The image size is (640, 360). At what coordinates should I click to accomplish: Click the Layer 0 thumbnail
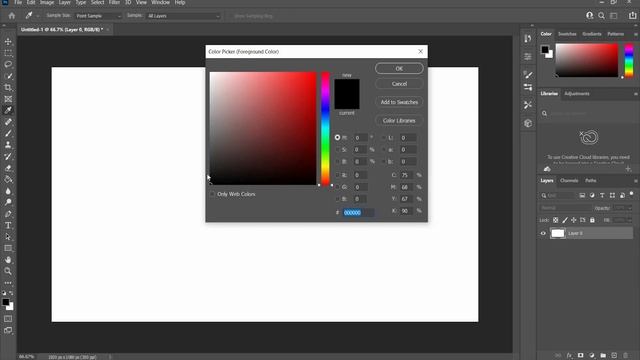[558, 233]
